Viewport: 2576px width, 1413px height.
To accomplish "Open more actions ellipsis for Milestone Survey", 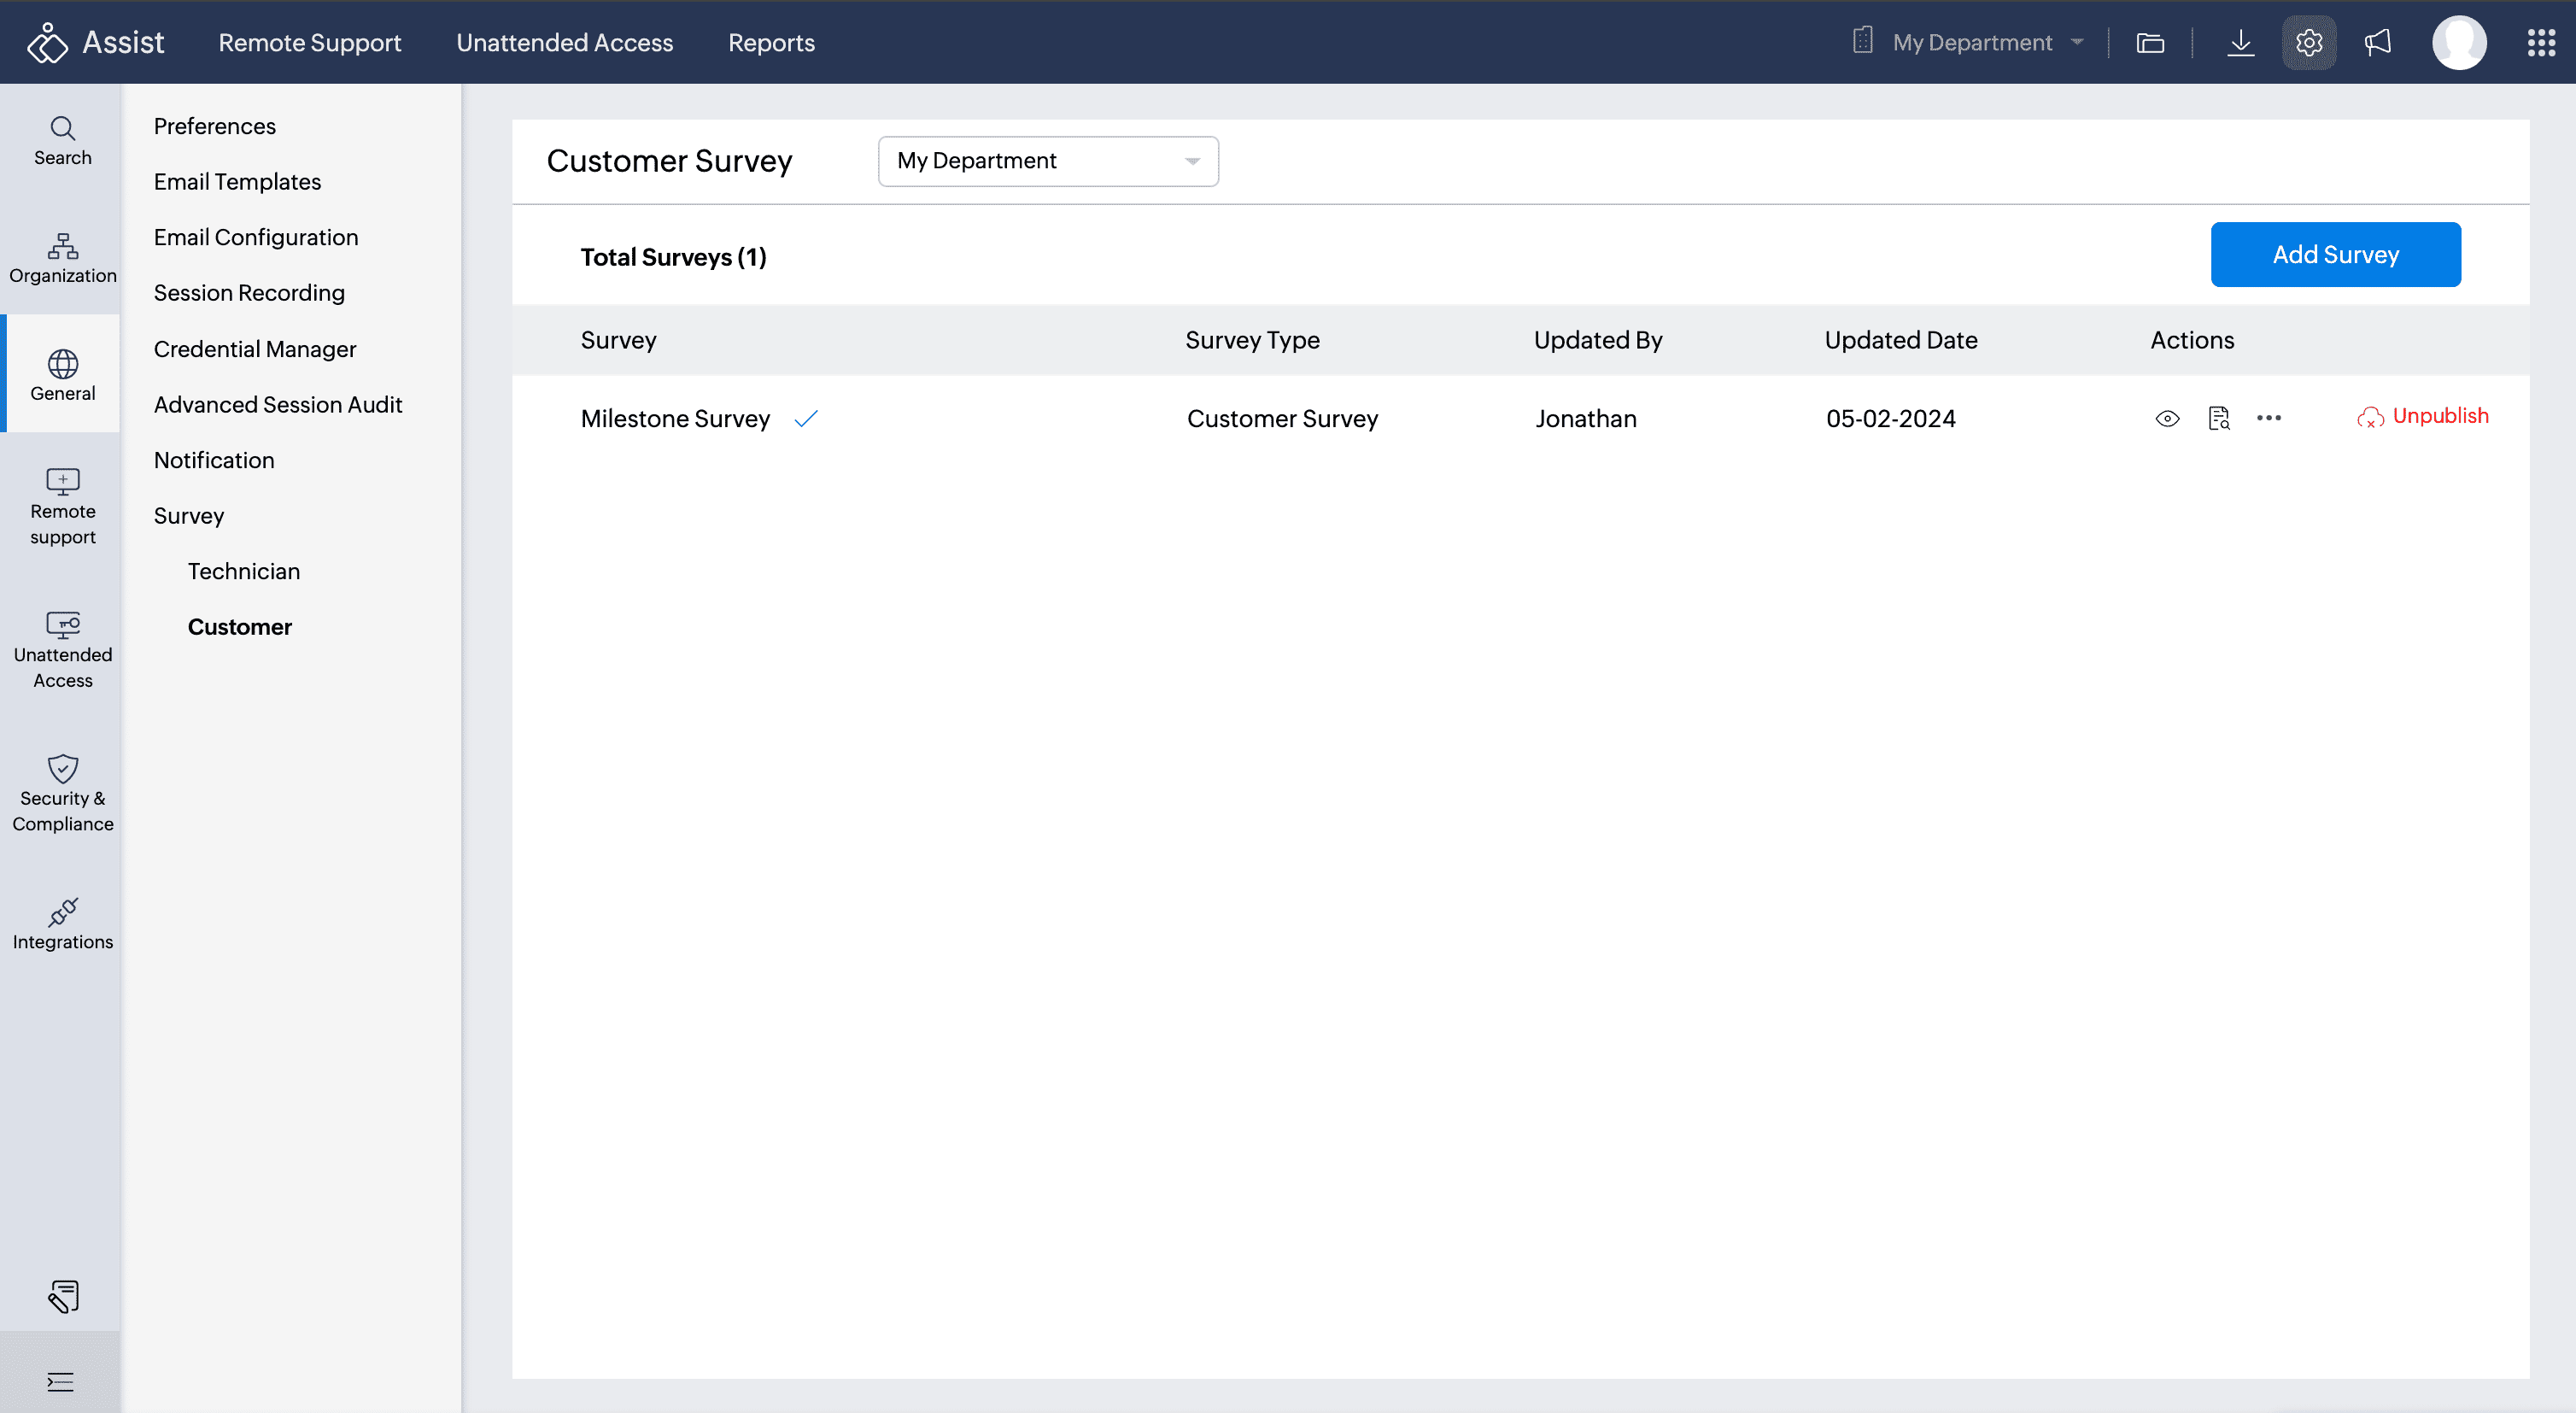I will [2268, 418].
